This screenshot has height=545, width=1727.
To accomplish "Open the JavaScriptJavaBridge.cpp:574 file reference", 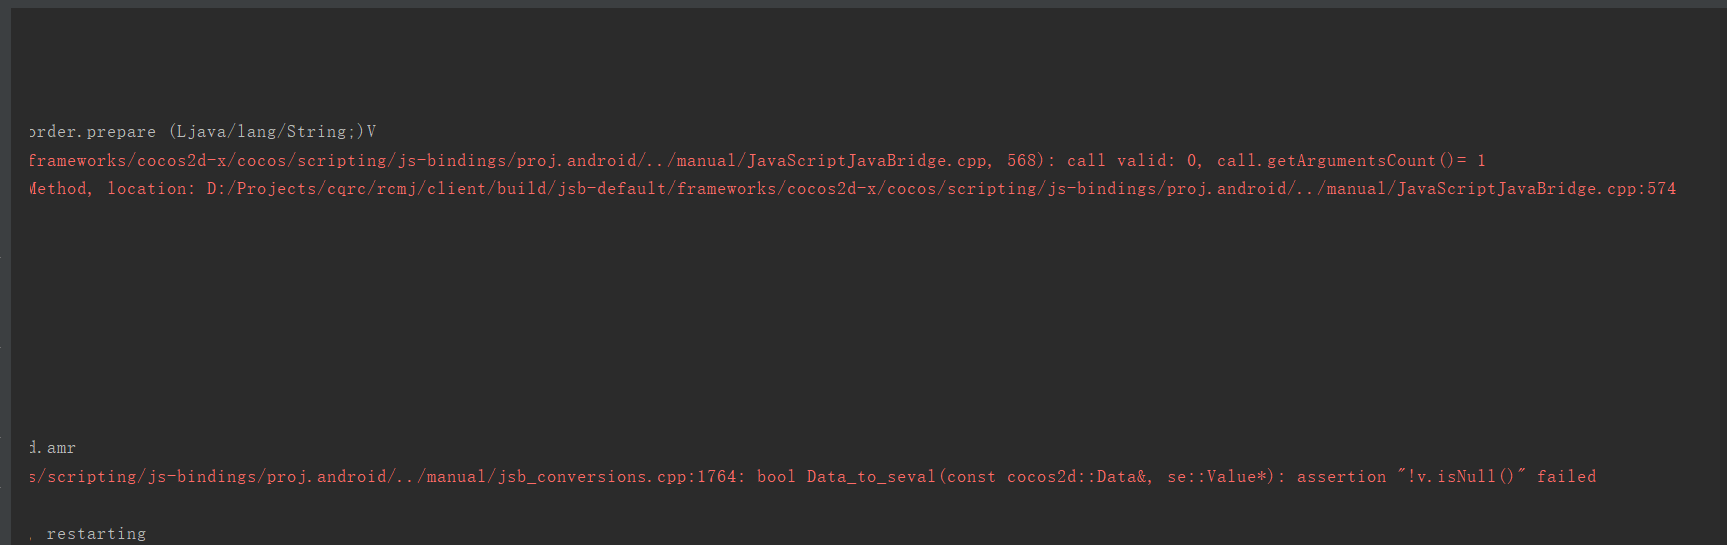I will [1536, 189].
